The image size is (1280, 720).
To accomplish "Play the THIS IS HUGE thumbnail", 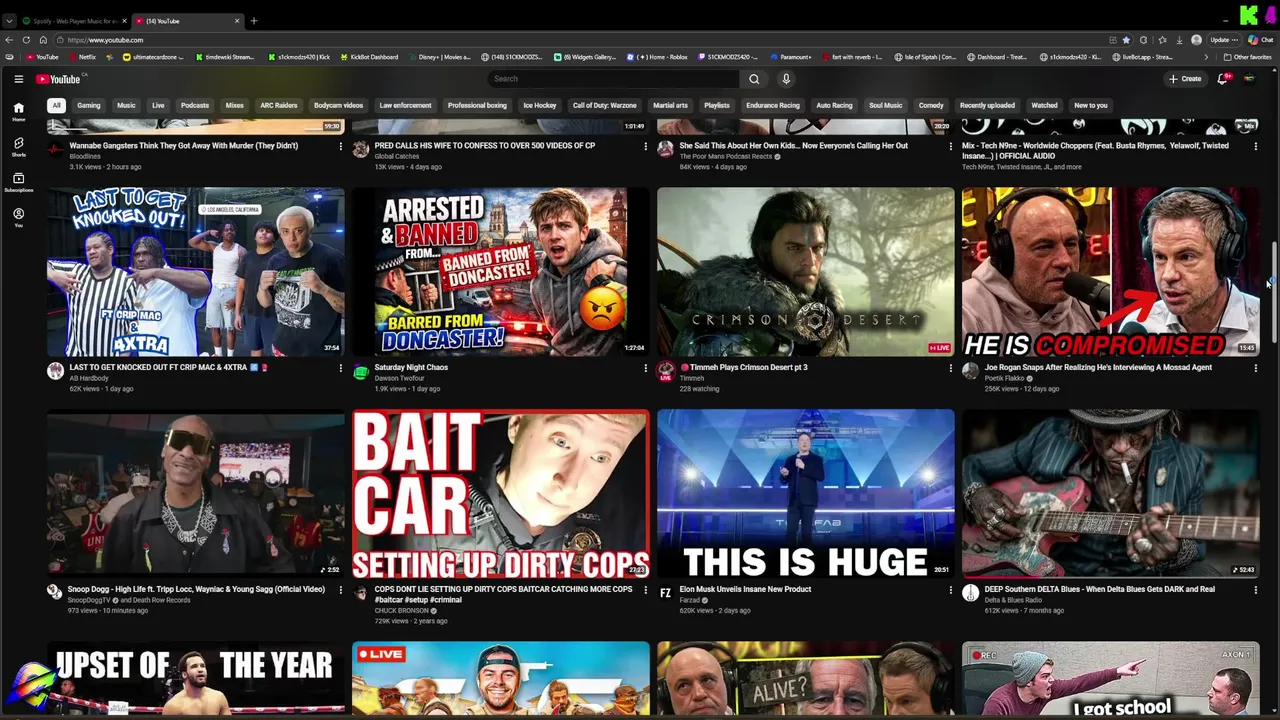I will [x=806, y=493].
